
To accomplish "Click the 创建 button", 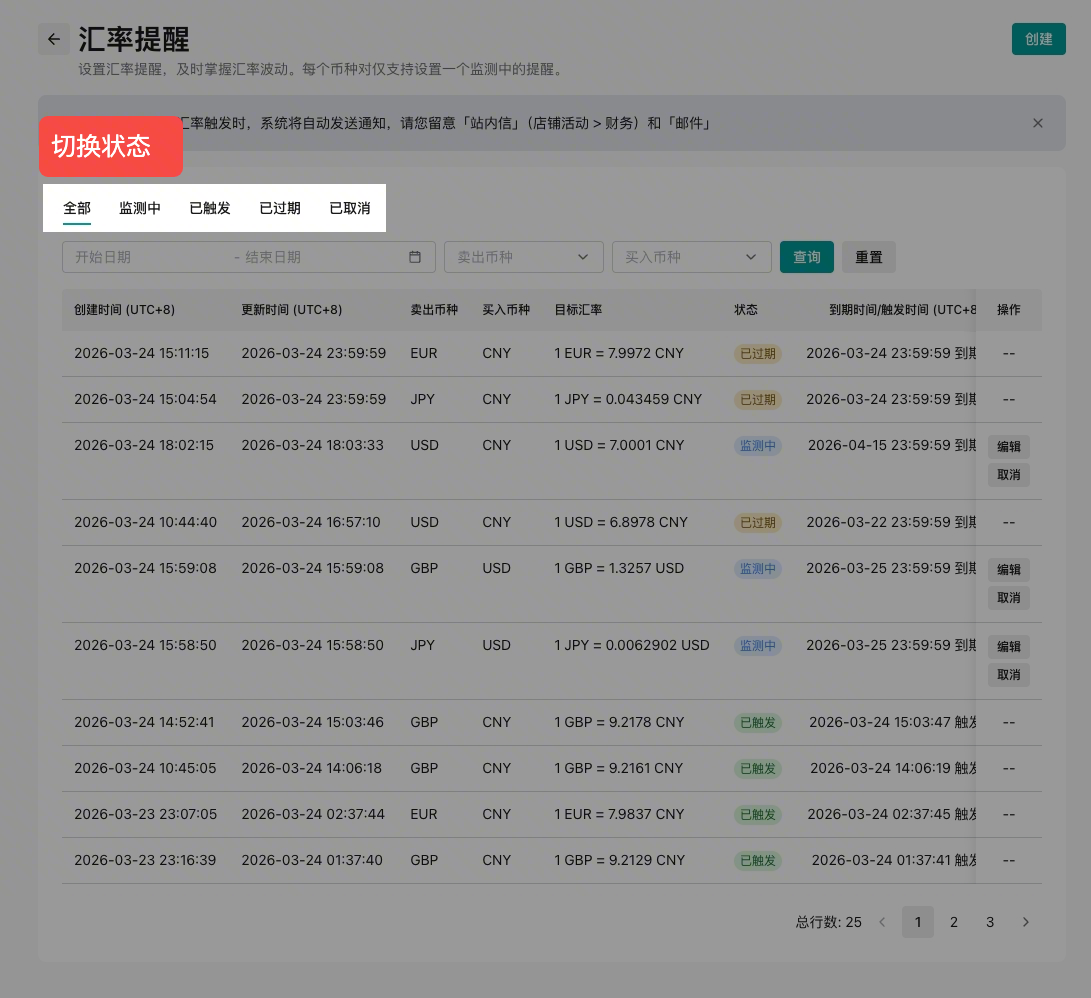I will point(1038,39).
